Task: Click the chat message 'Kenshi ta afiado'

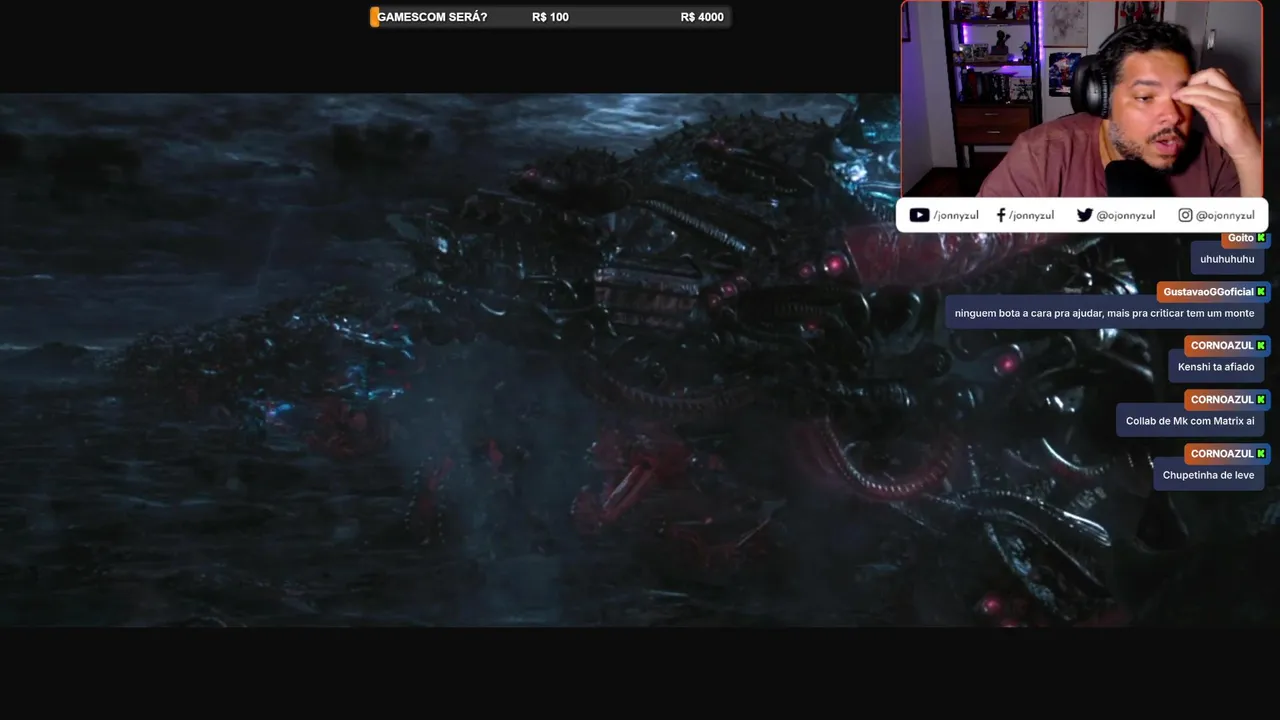Action: tap(1216, 368)
